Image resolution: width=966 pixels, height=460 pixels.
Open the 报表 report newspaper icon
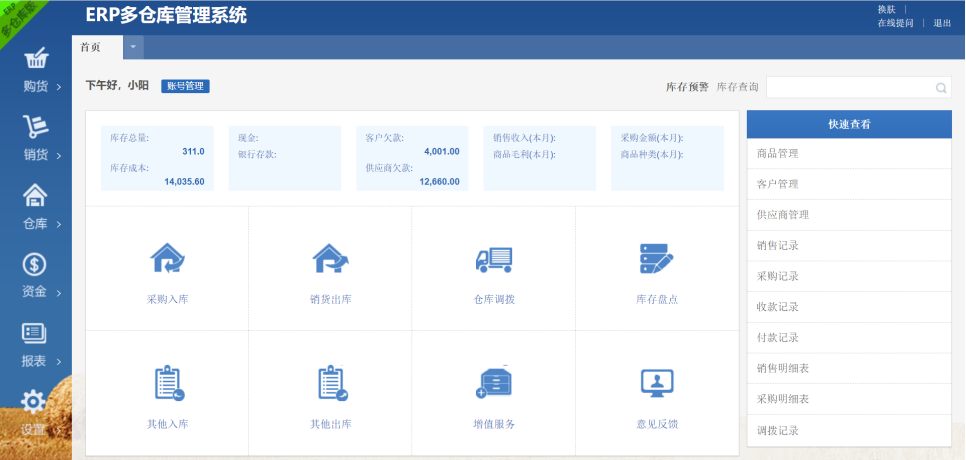tap(34, 333)
